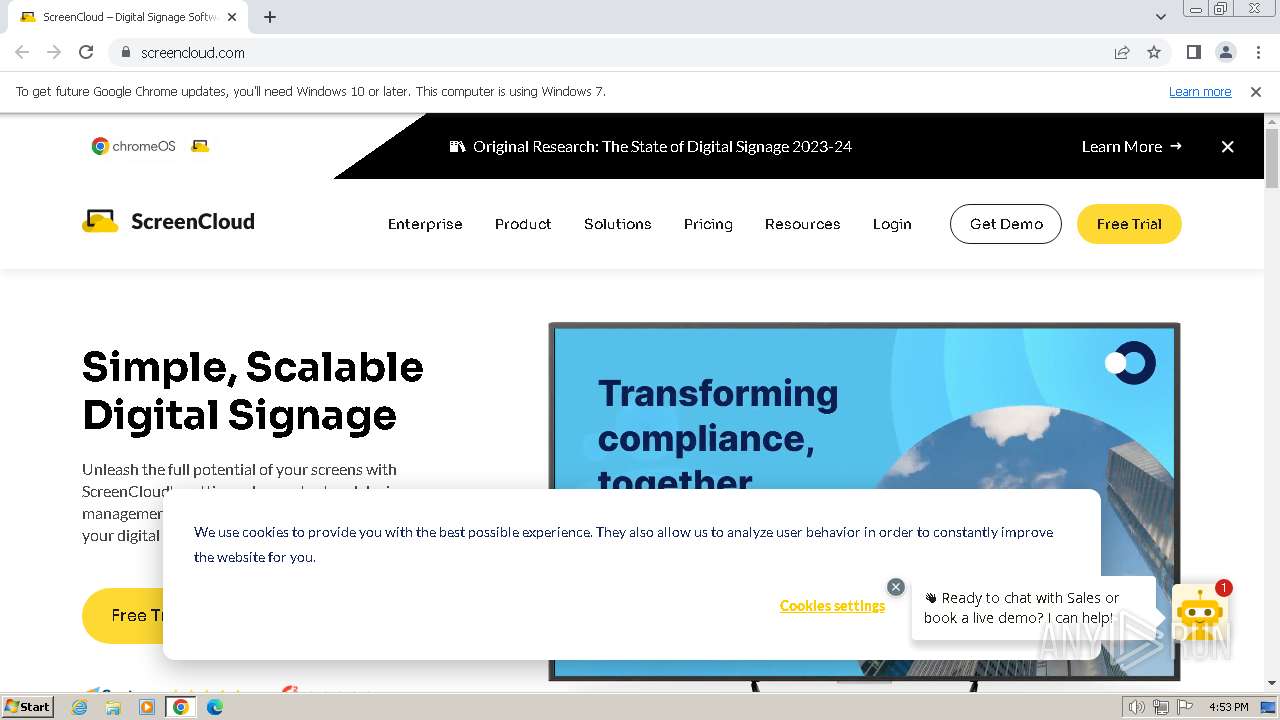
Task: Open the Product menu item
Action: coord(523,224)
